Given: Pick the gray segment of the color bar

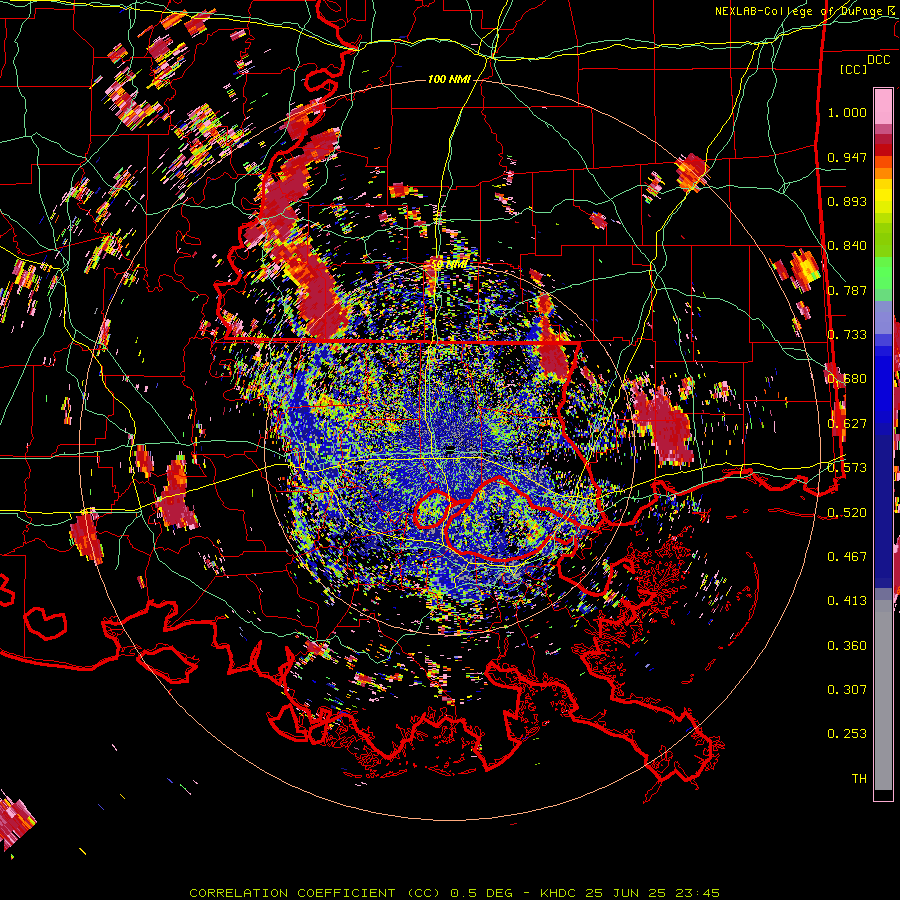Looking at the screenshot, I should [883, 695].
